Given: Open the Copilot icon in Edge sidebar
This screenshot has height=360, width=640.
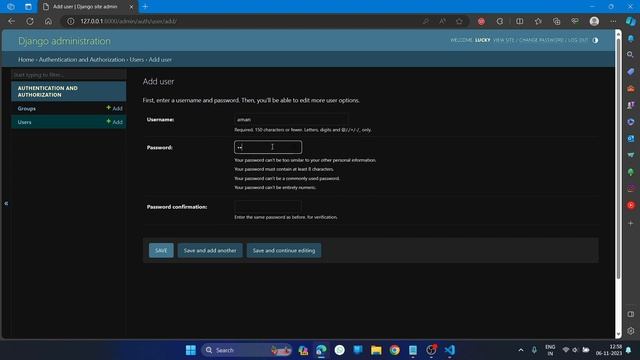Looking at the screenshot, I should (631, 21).
